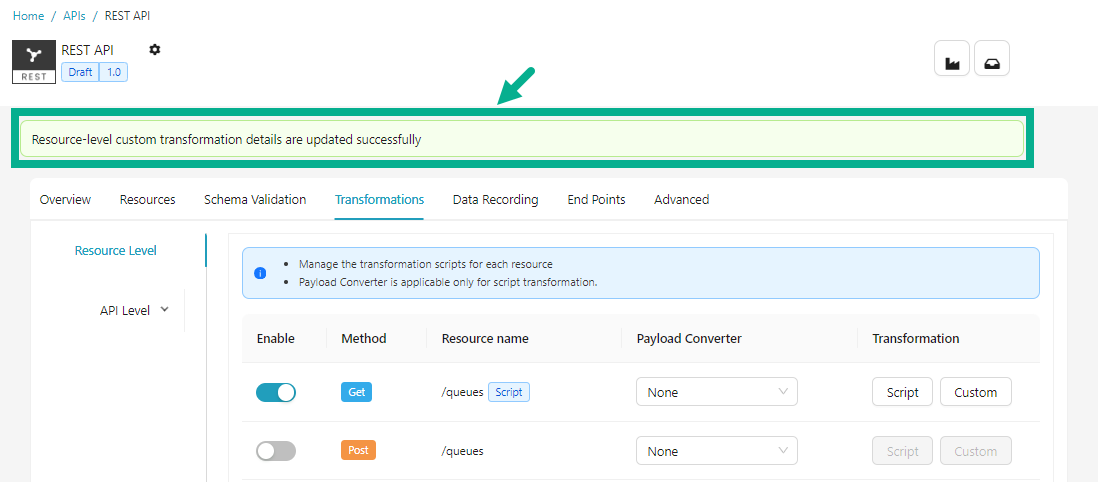Open Payload Converter dropdown for Get /queues

tap(716, 392)
